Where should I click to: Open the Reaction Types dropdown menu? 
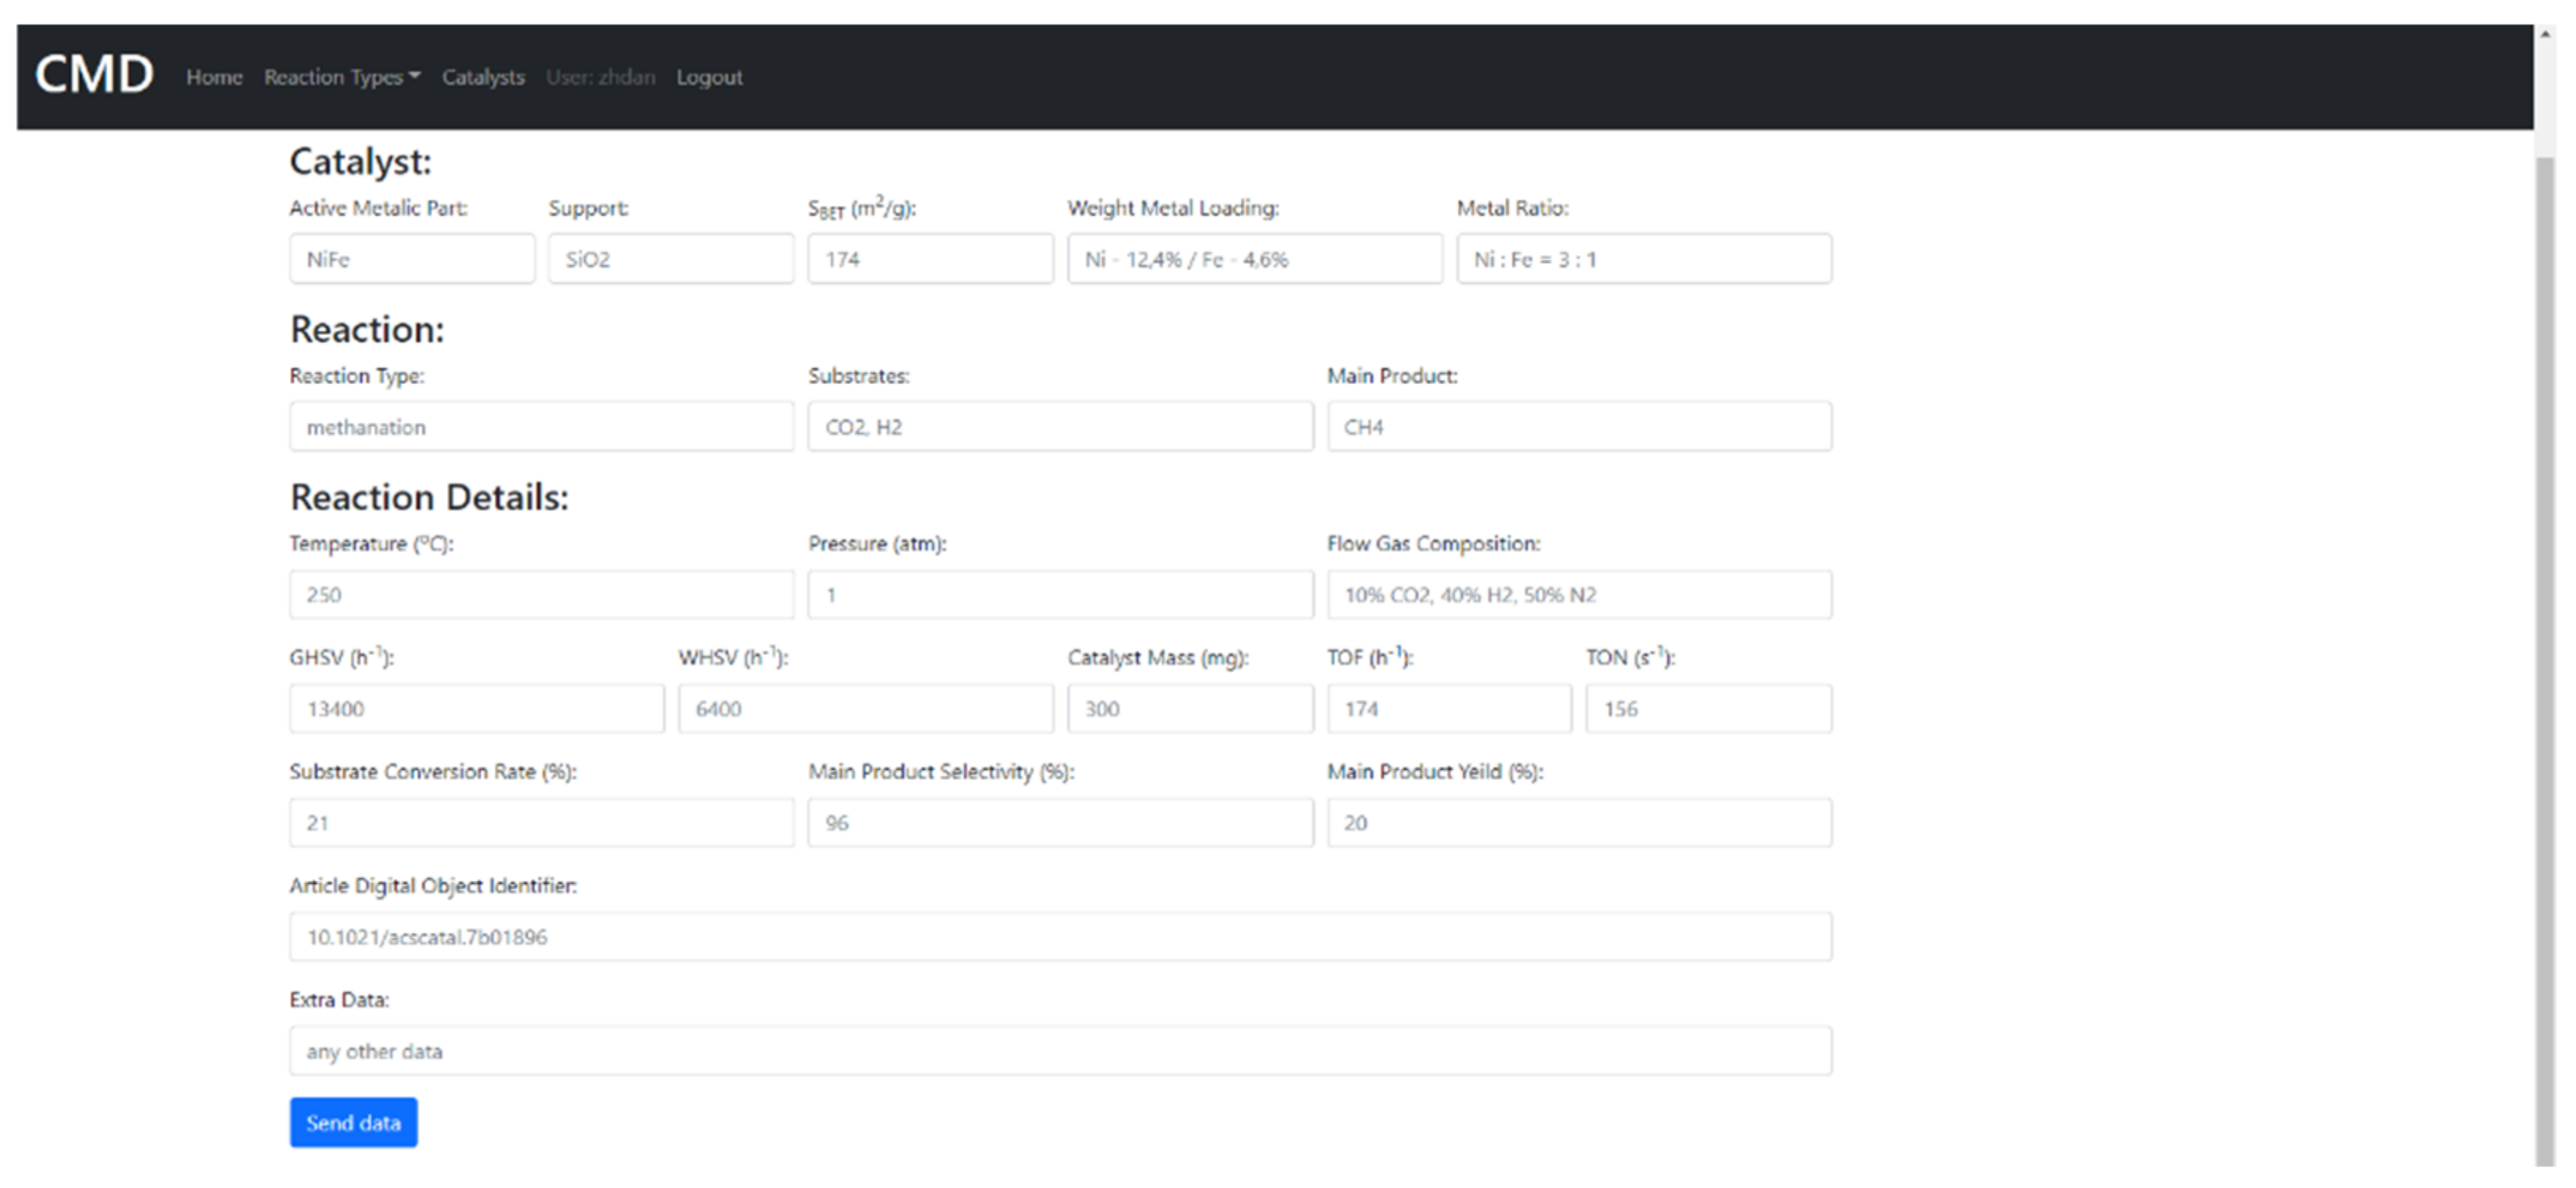(341, 77)
